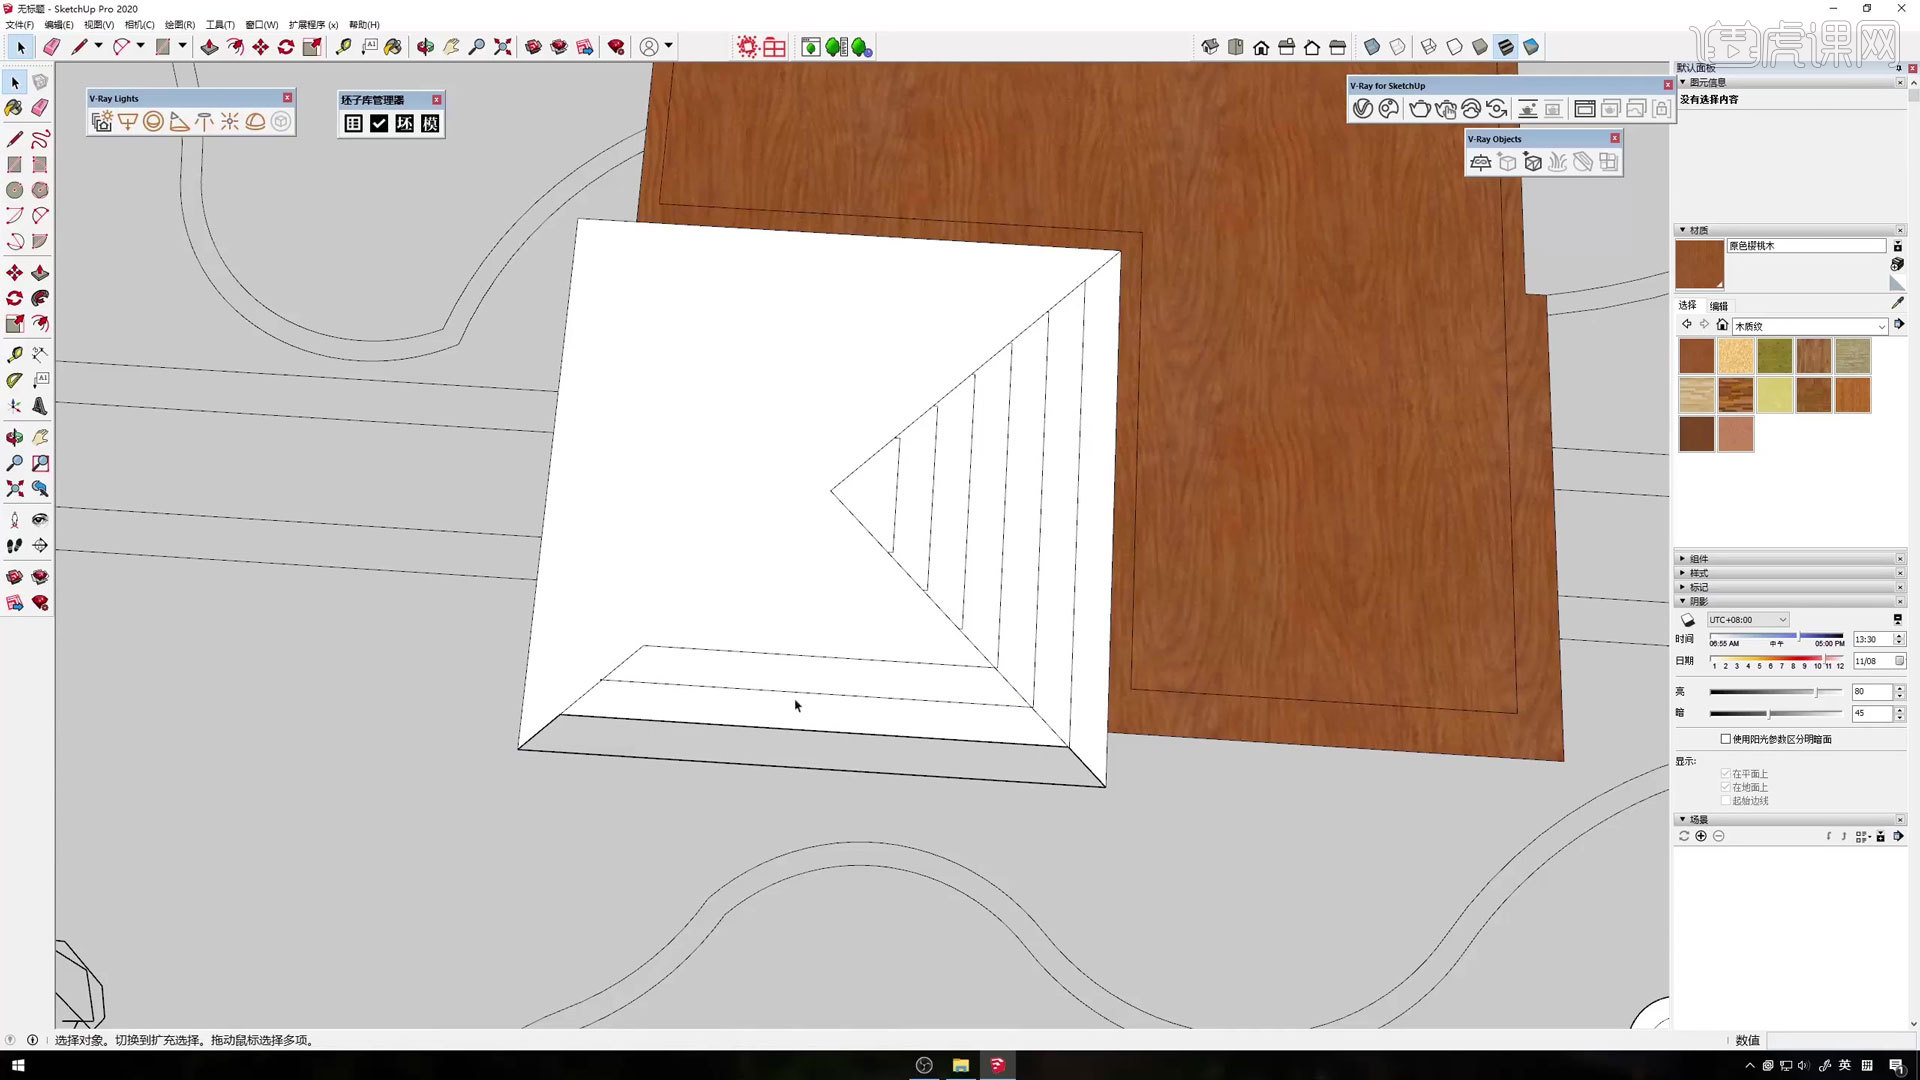Click the 模 button in 坯子库管理器
This screenshot has height=1080, width=1920.
pyautogui.click(x=430, y=123)
